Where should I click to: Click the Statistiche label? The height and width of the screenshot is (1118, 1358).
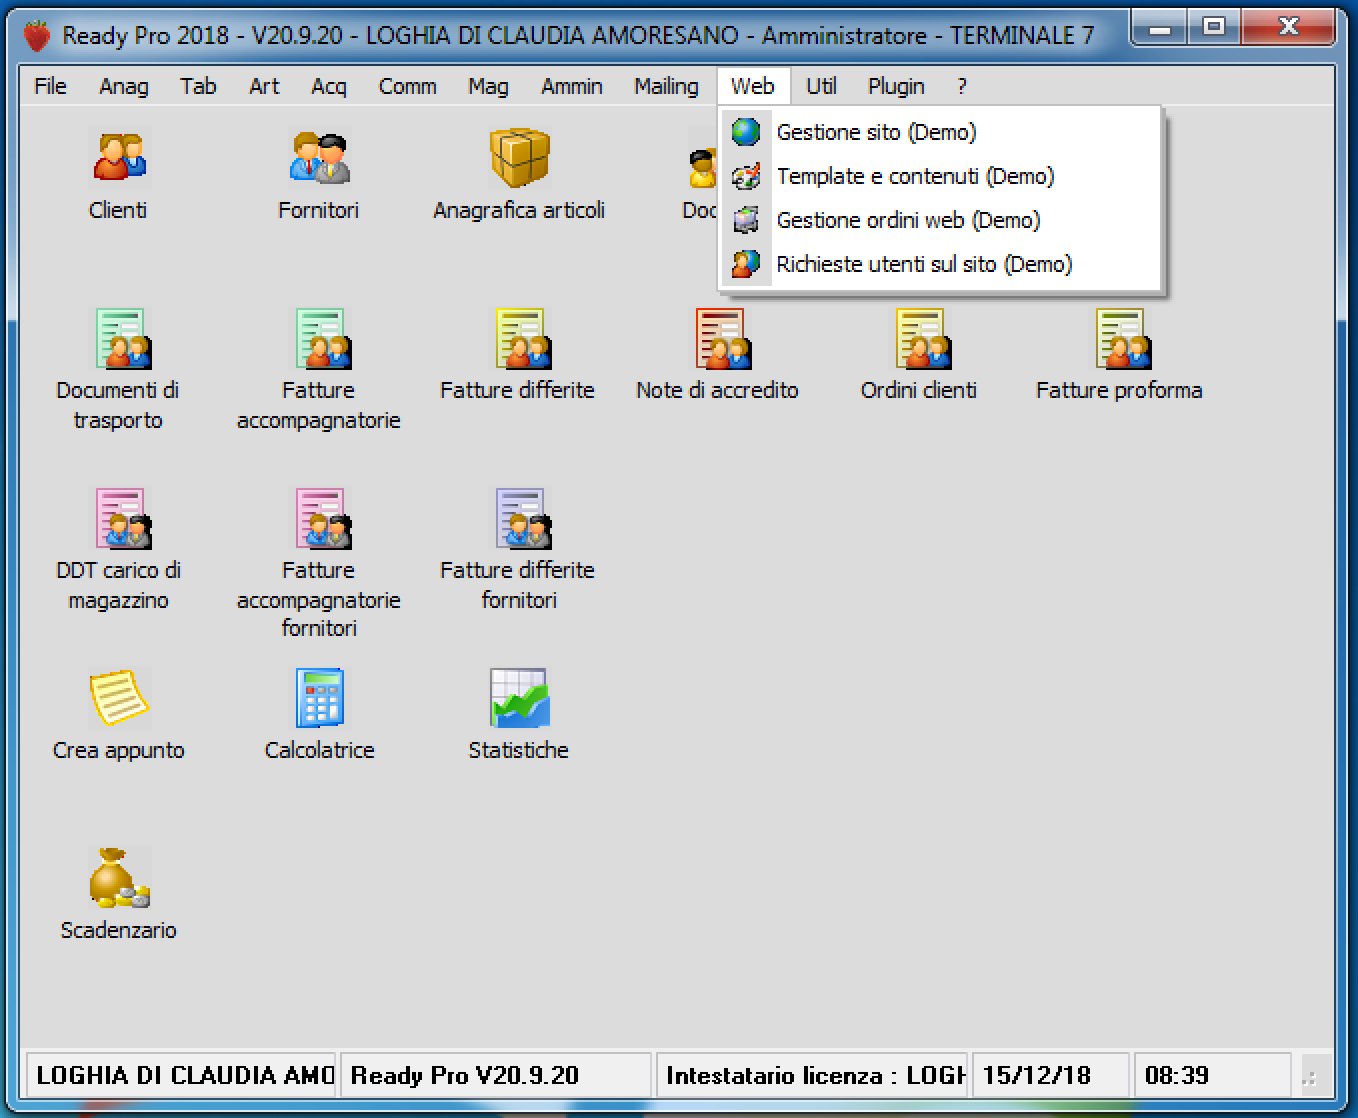(x=518, y=750)
